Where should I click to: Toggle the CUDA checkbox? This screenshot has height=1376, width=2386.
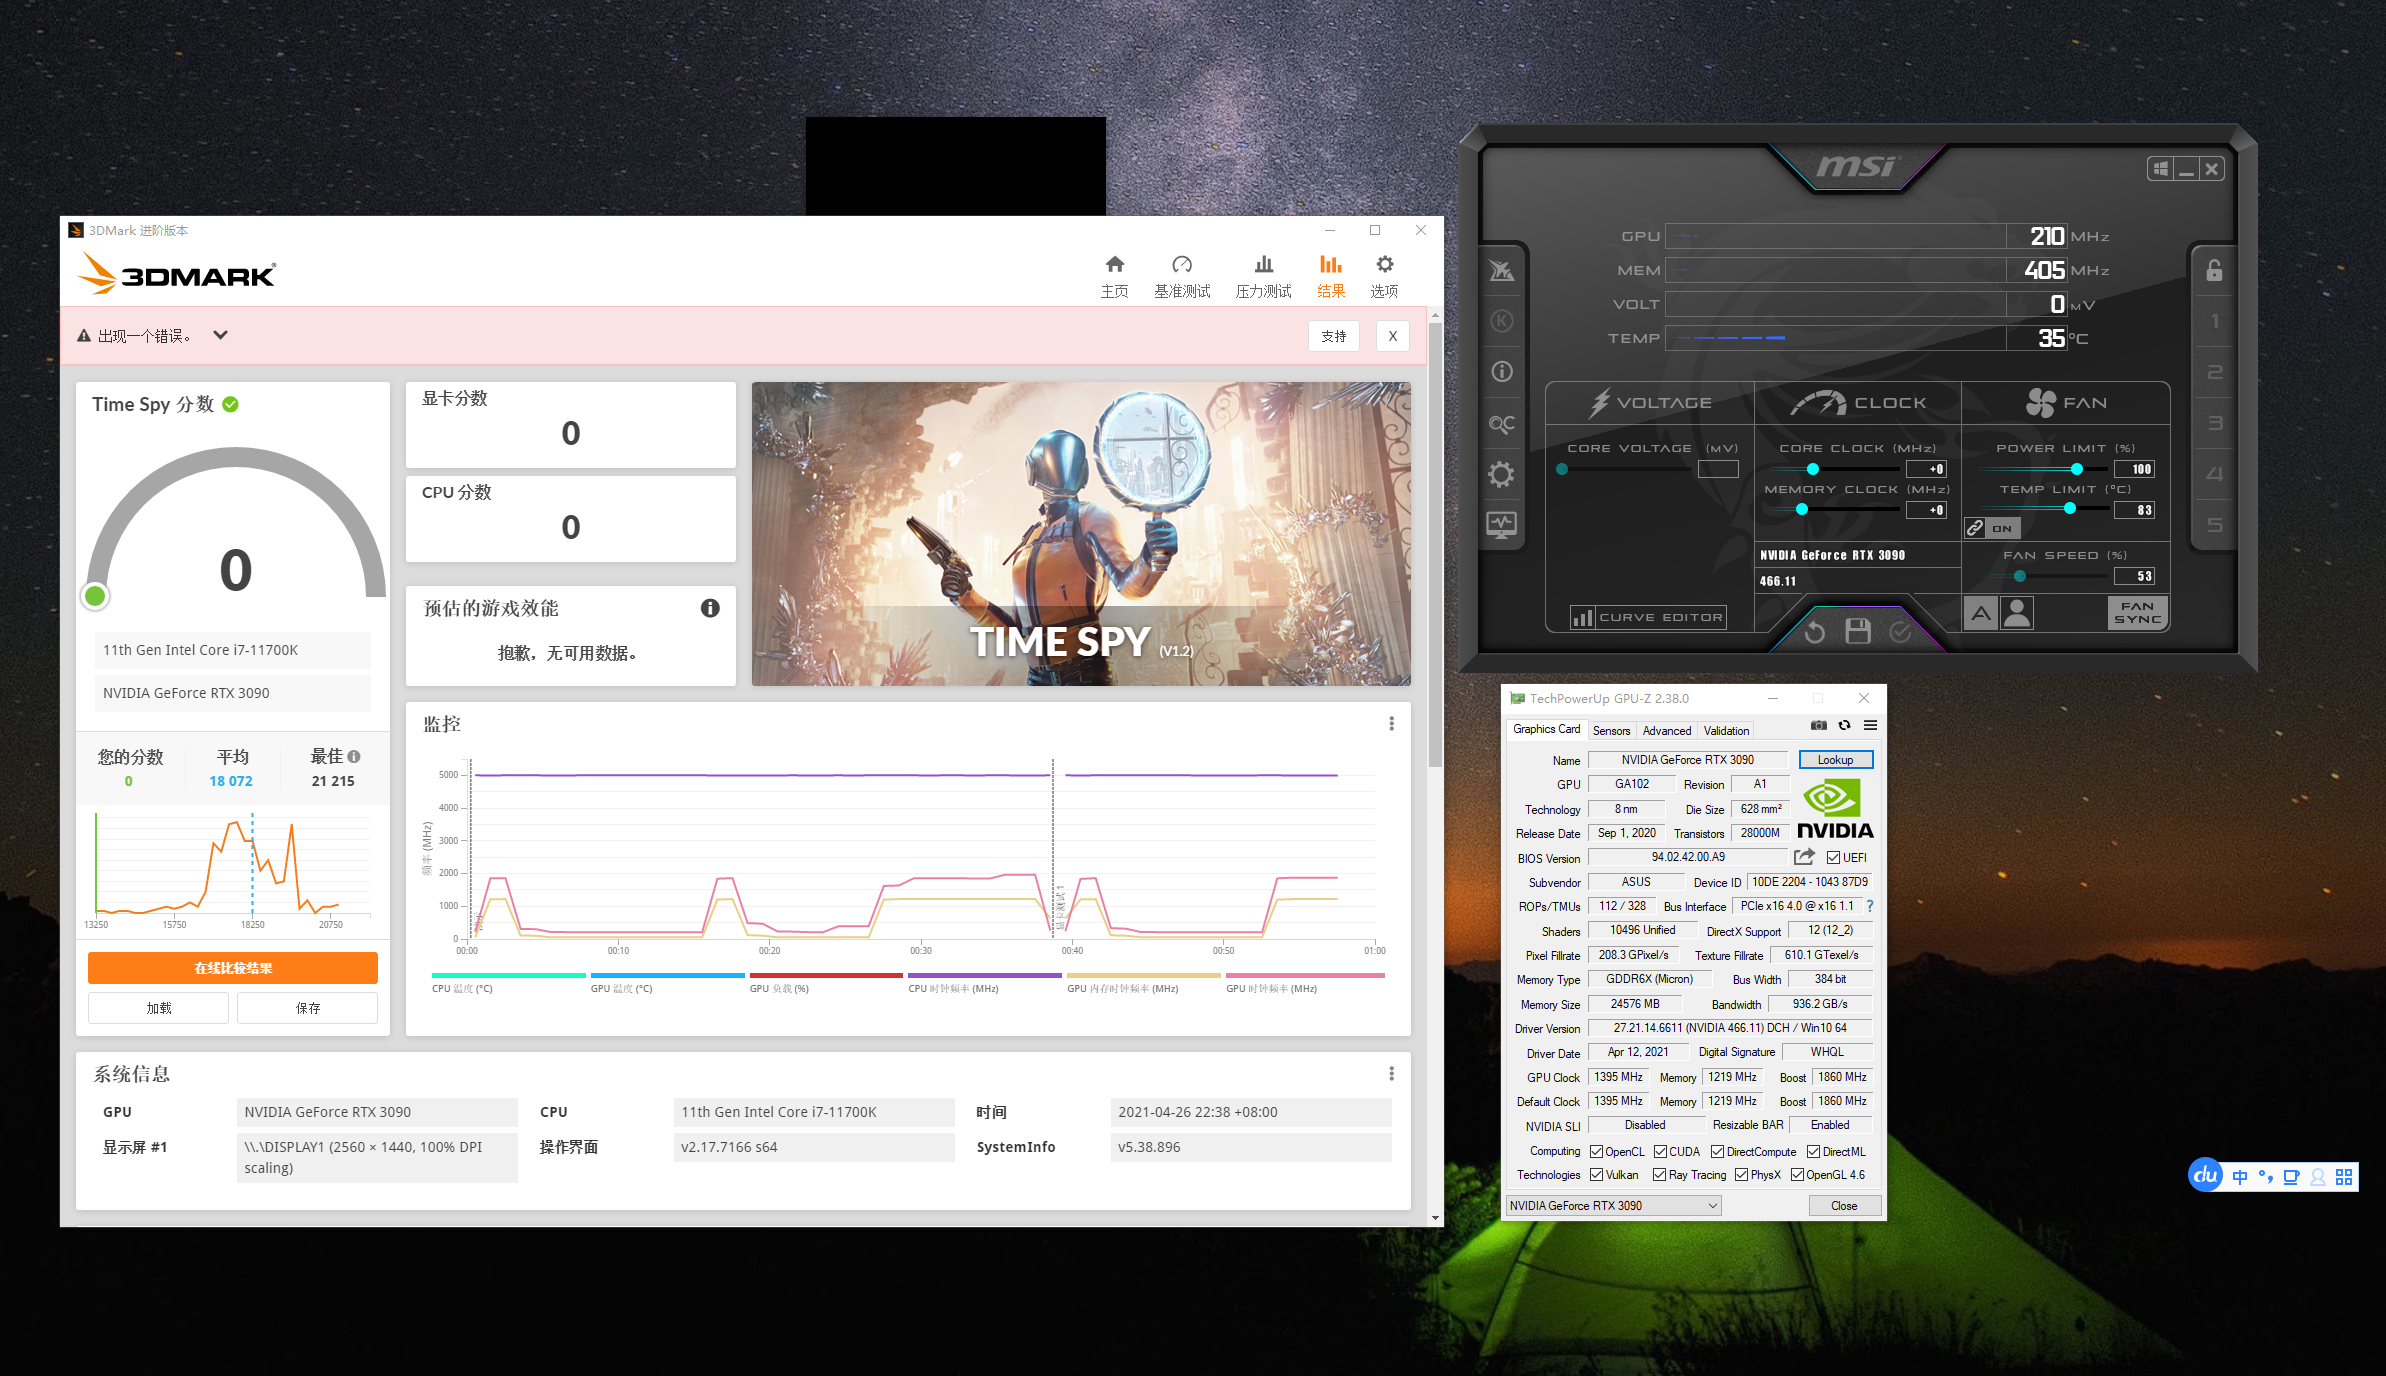pos(1660,1152)
